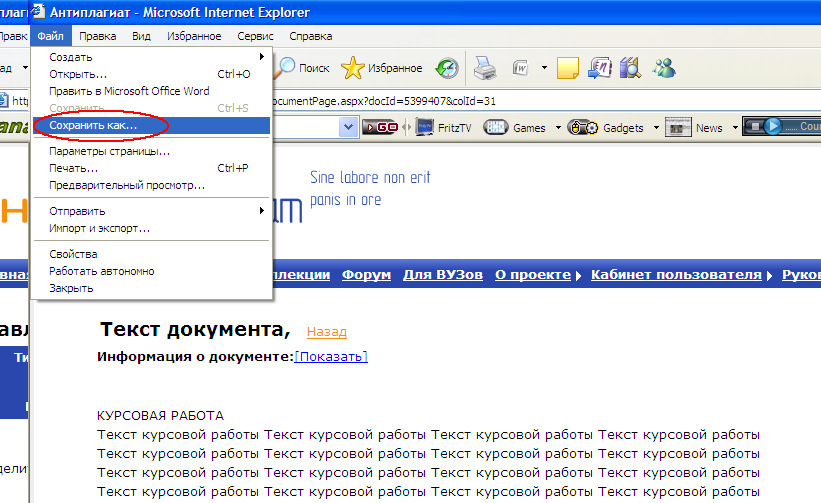Click the Для ВУЗов navigation link
The height and width of the screenshot is (503, 821).
click(x=443, y=275)
